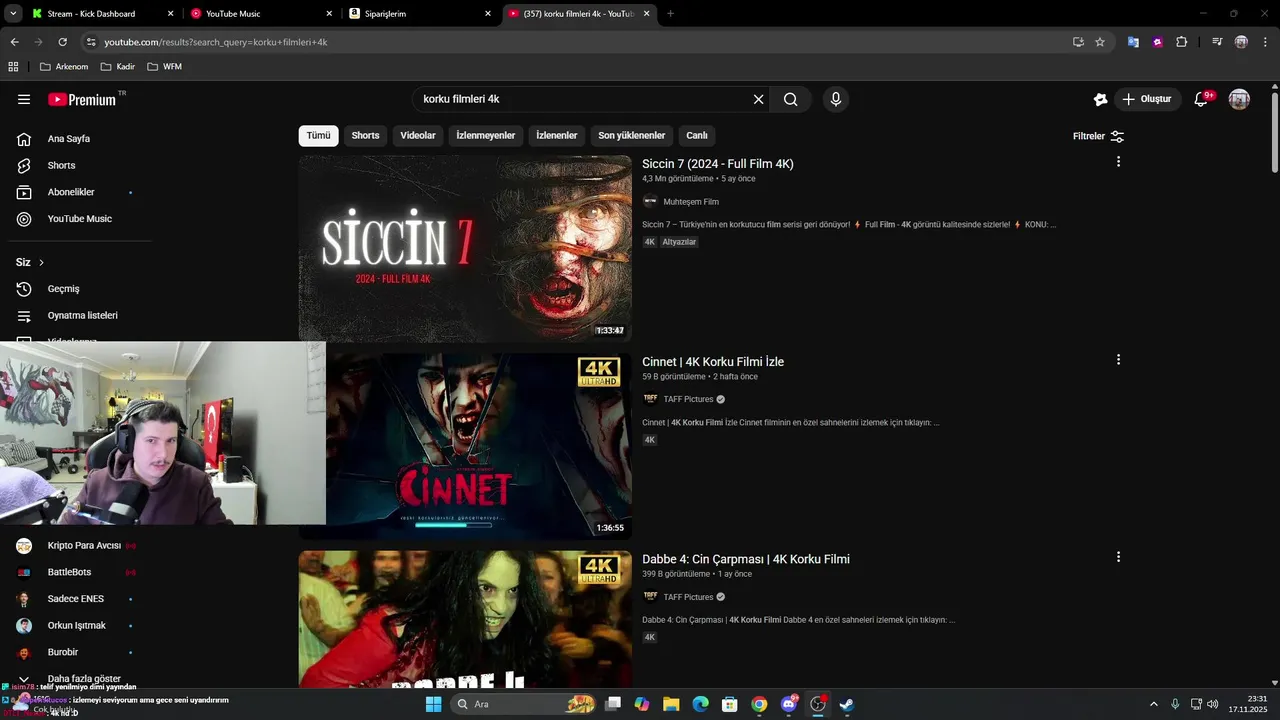The width and height of the screenshot is (1280, 720).
Task: Open the YouTube hamburger guide menu
Action: (x=24, y=99)
